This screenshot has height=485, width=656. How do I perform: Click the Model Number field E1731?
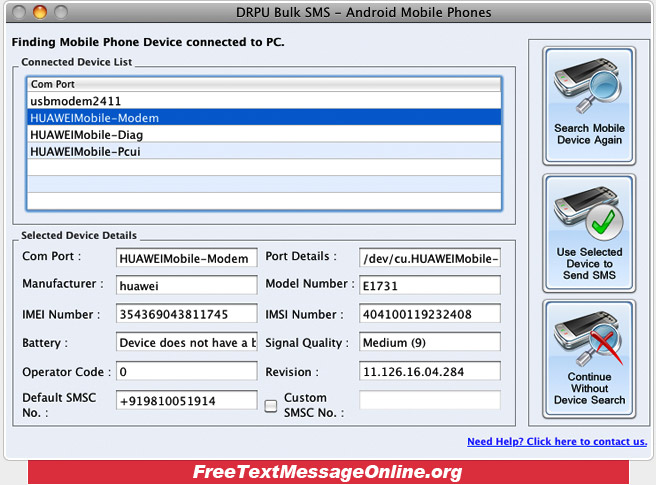(430, 285)
